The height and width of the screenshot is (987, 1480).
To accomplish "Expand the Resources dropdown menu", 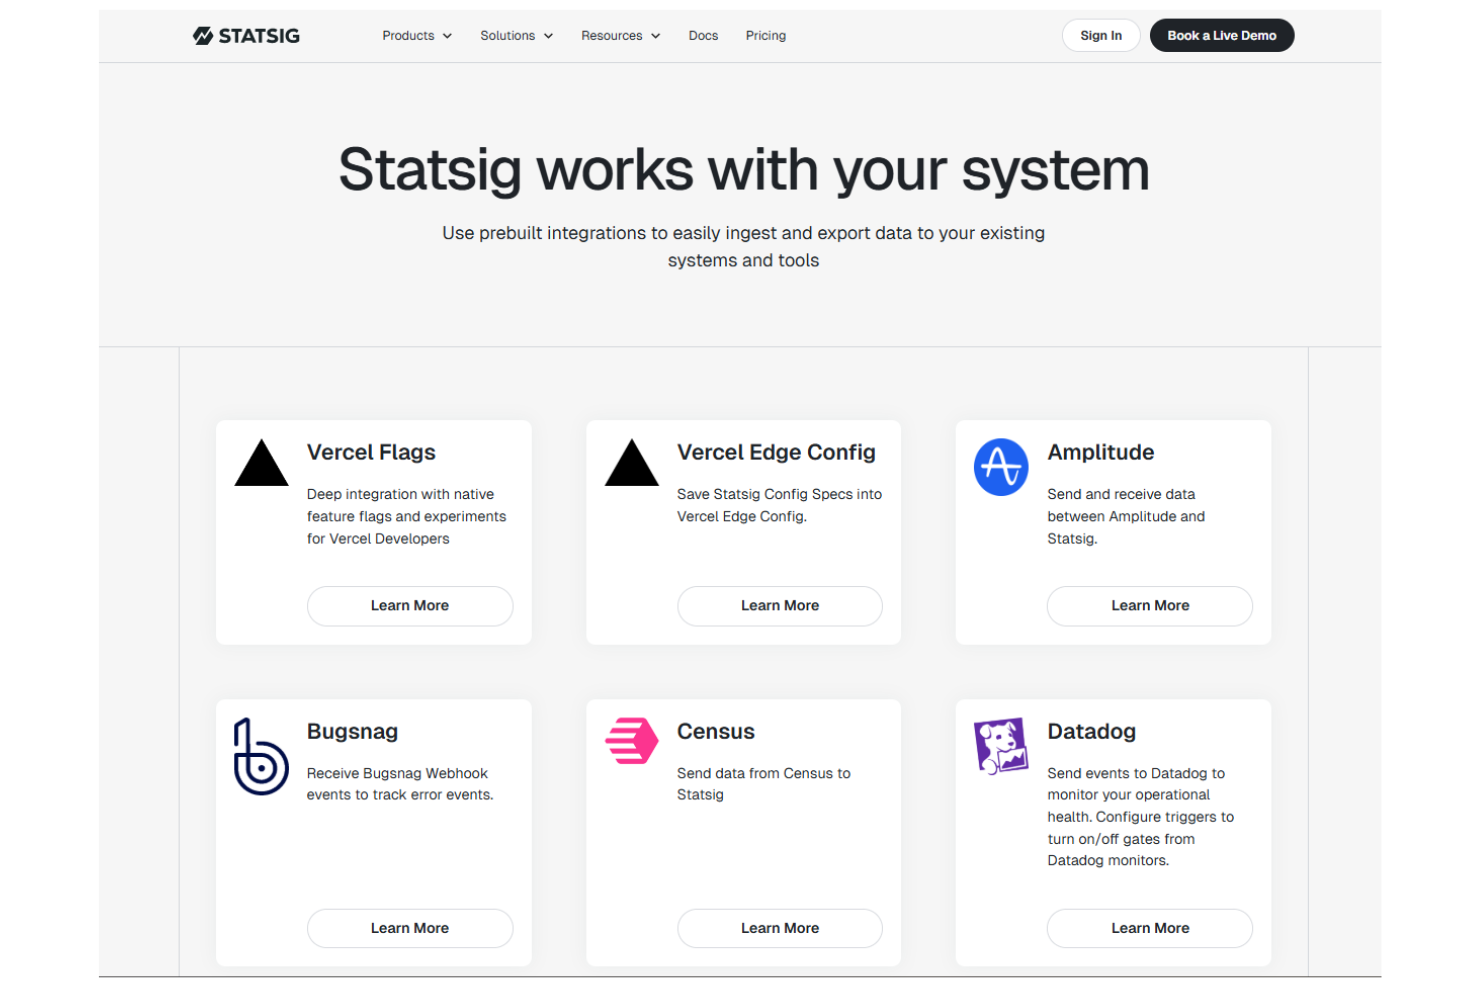I will coord(621,36).
